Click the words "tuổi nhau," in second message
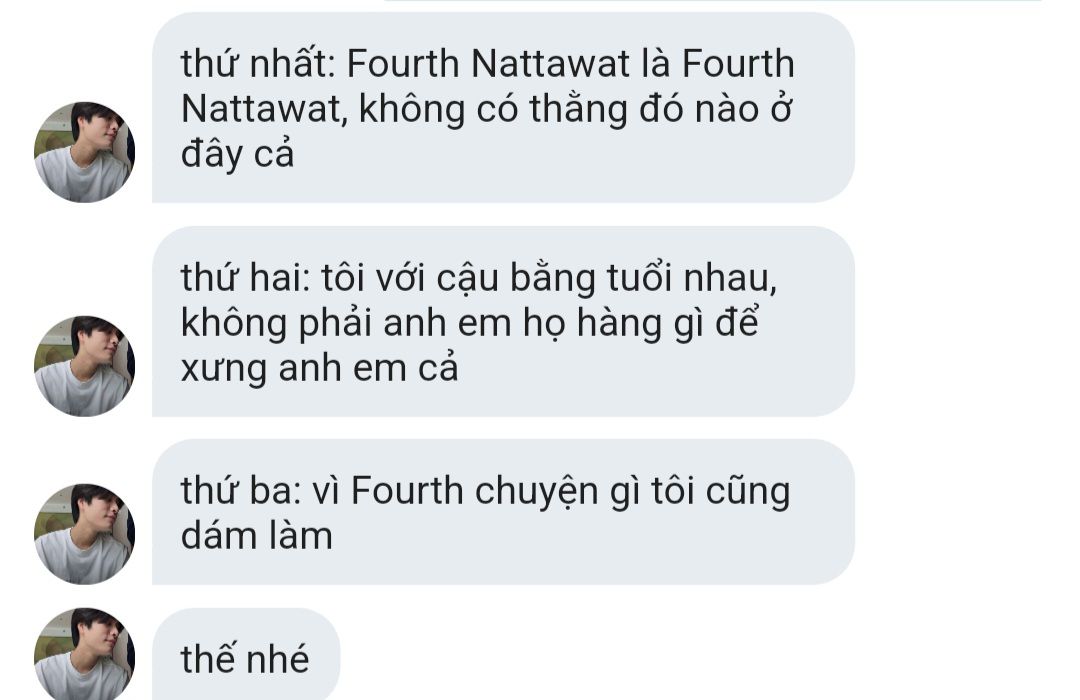This screenshot has height=700, width=1080. 692,277
